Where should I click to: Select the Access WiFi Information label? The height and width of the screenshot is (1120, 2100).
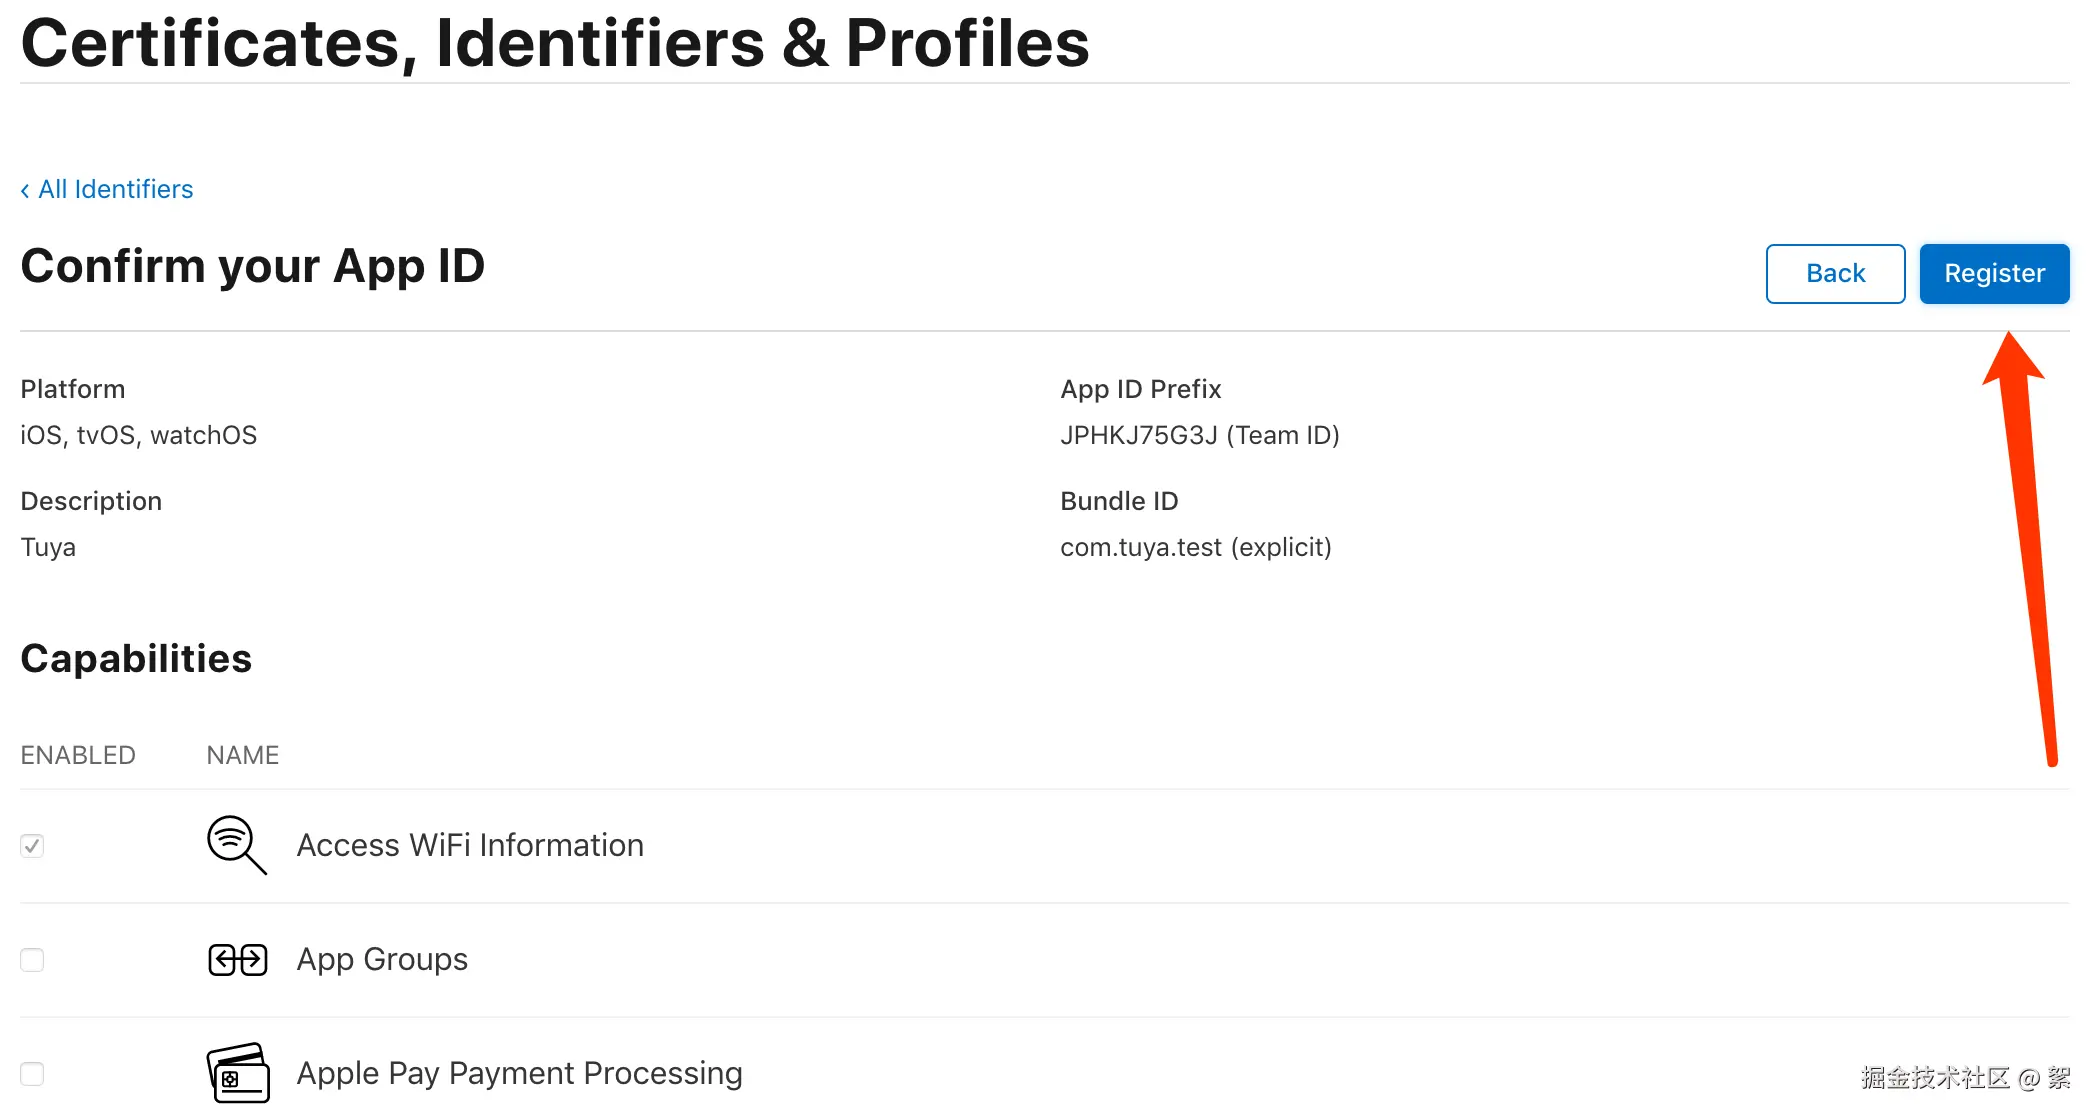(470, 845)
